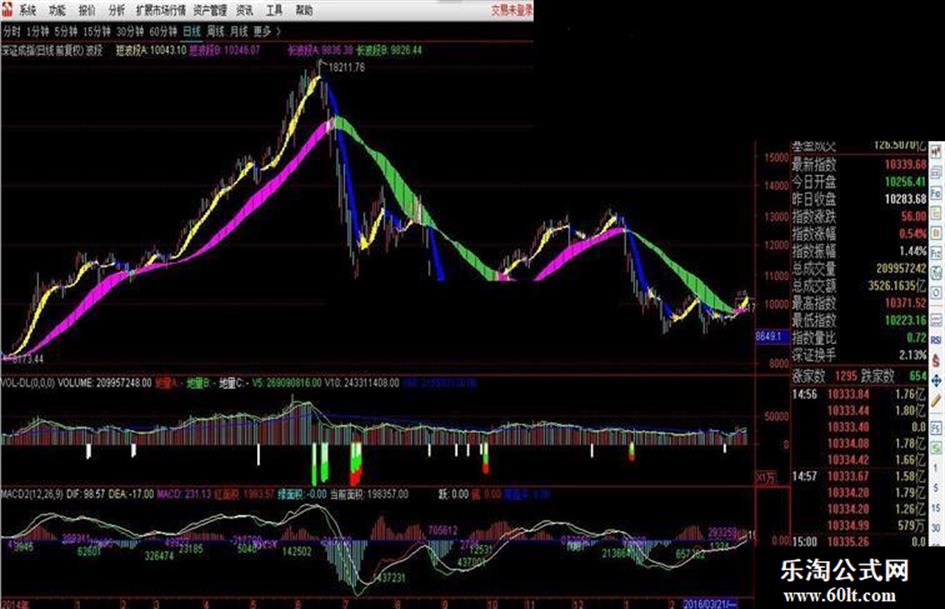945x609 pixels.
Task: Click the red S icon below RSI
Action: click(936, 361)
